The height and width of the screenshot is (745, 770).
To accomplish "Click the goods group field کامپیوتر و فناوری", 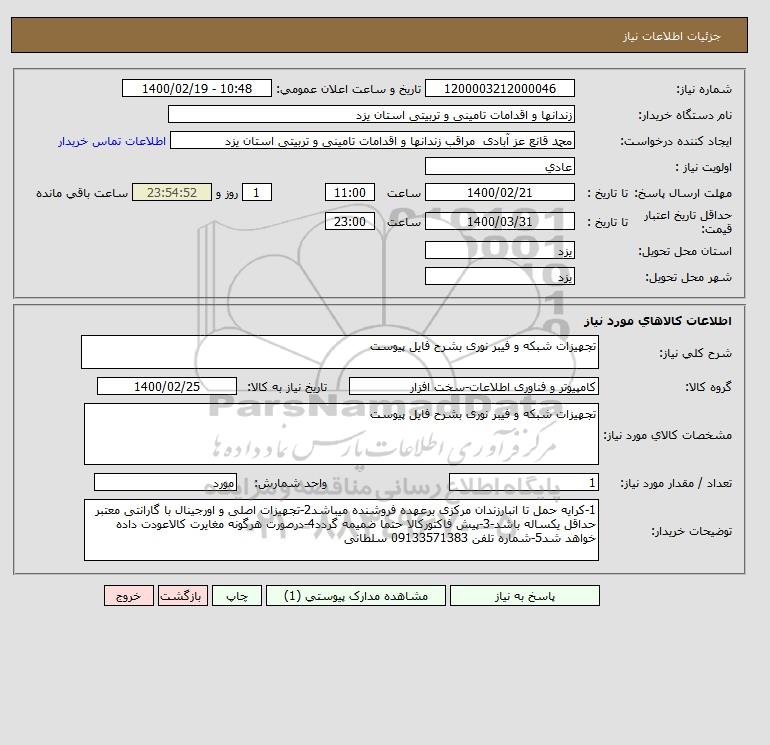I will click(x=474, y=386).
